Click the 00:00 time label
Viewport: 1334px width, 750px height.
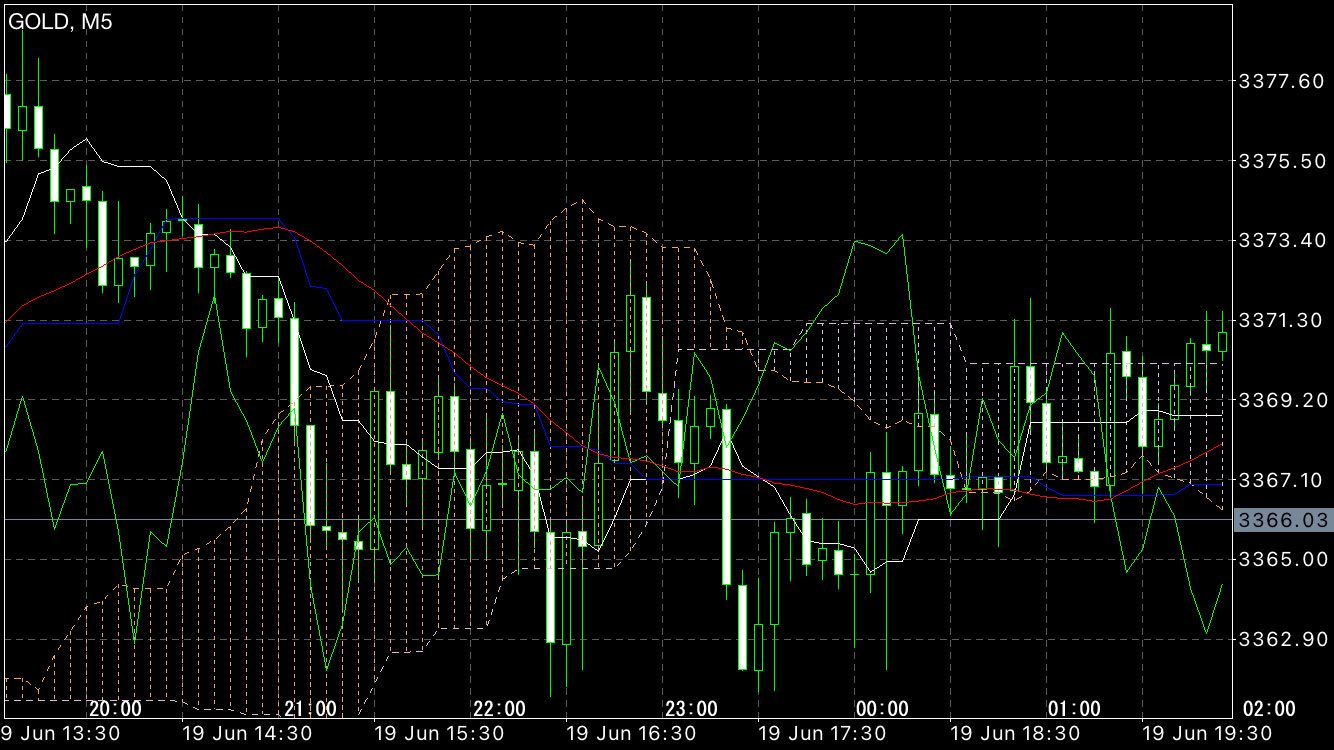pos(882,709)
